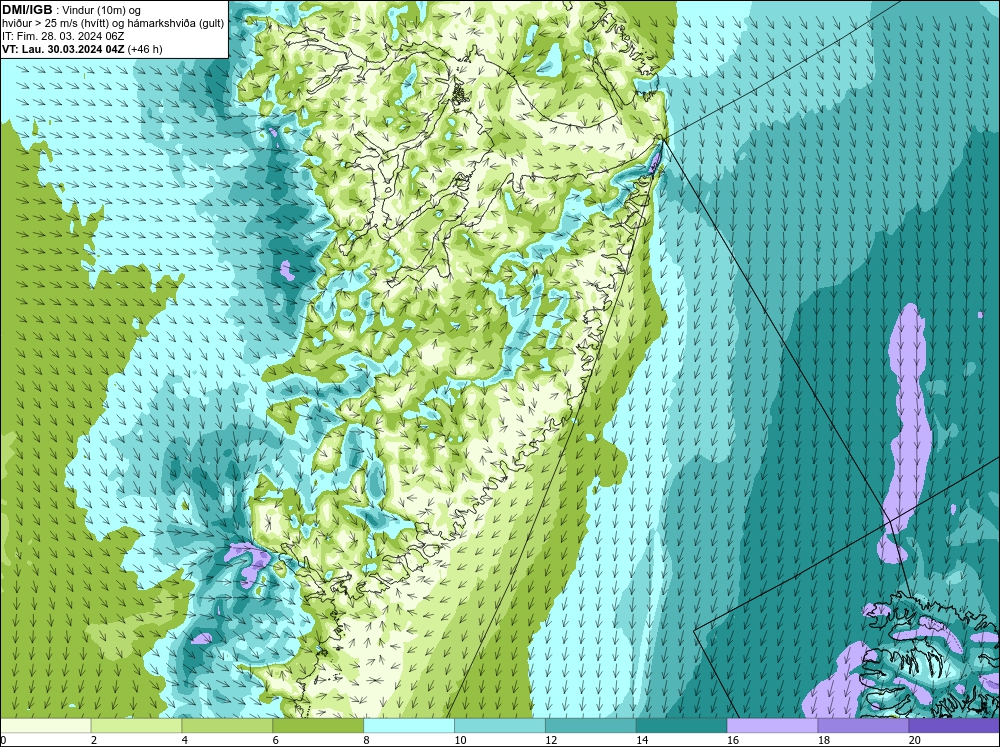Choose the dark teal 14–16 m/s legend swatch
1000x747 pixels.
pos(682,726)
